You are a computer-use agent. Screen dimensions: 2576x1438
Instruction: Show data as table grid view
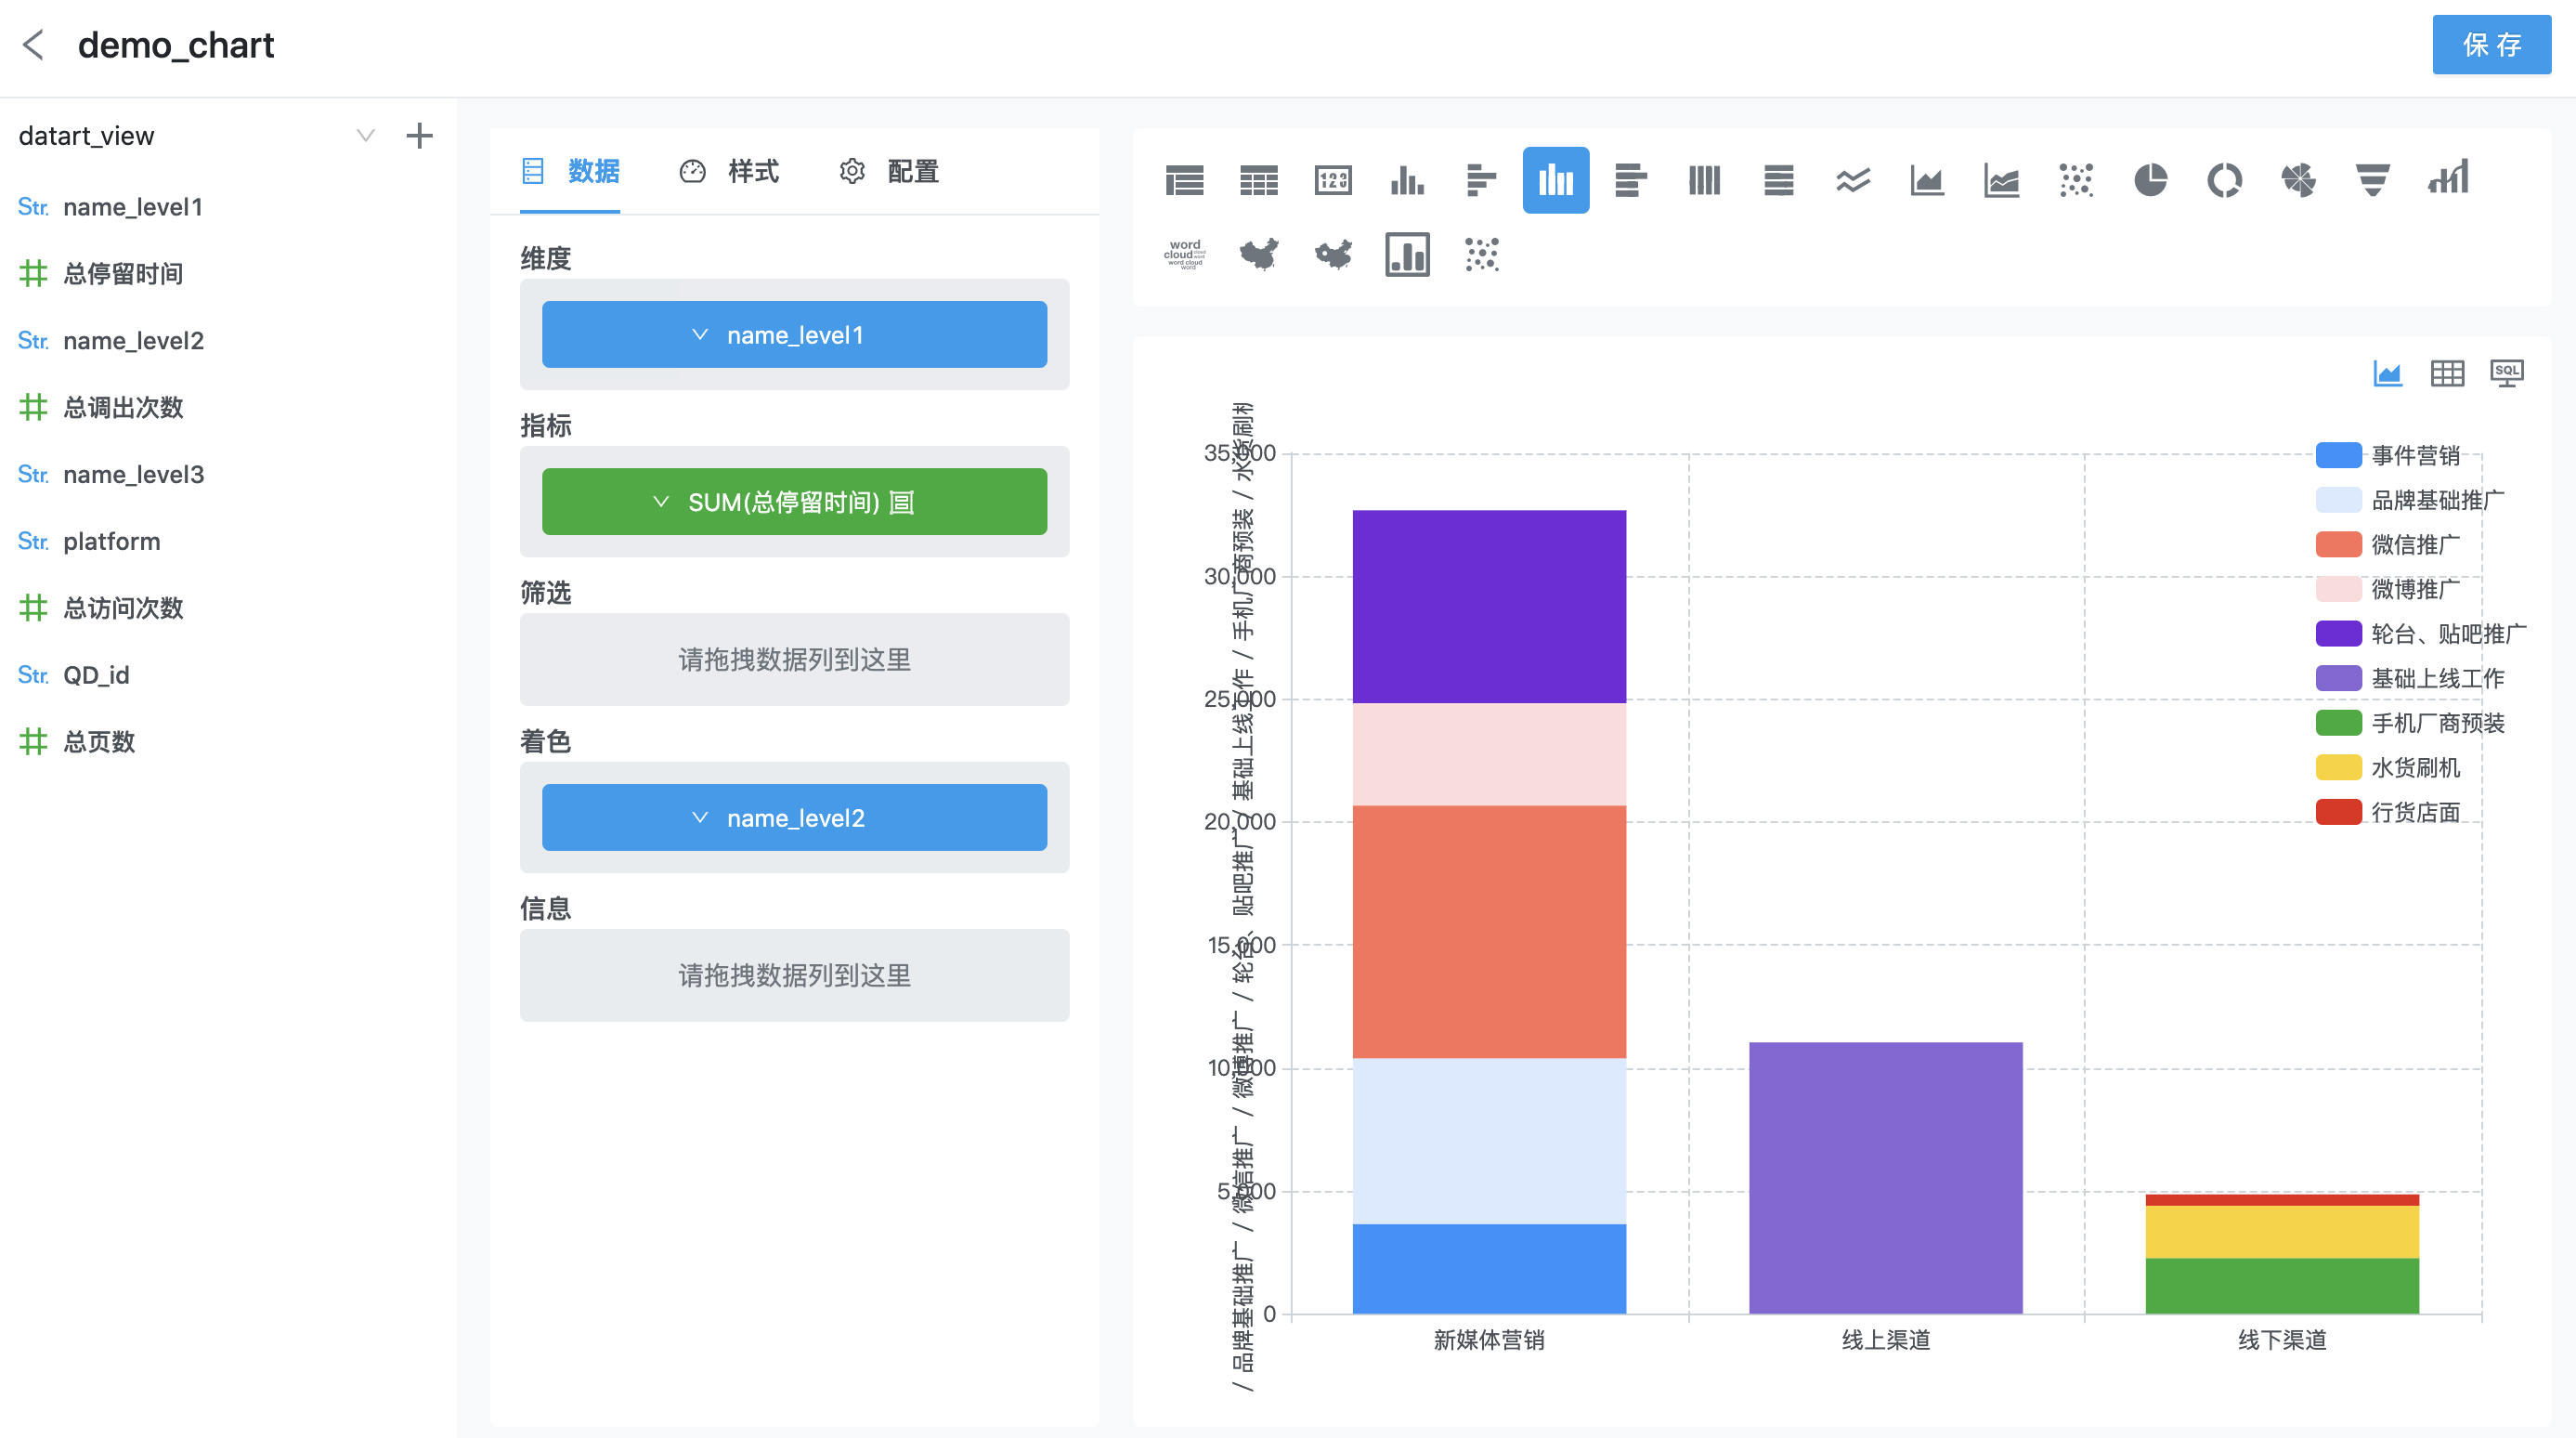pos(2447,373)
